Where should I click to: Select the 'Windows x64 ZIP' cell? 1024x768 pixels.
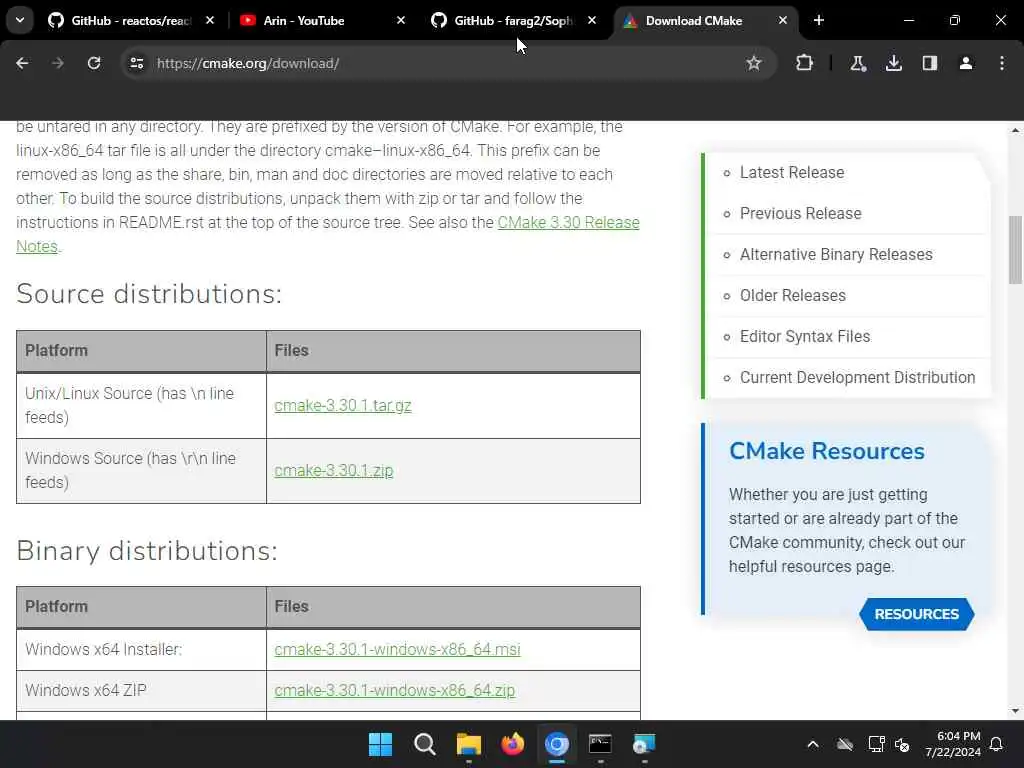pos(141,690)
